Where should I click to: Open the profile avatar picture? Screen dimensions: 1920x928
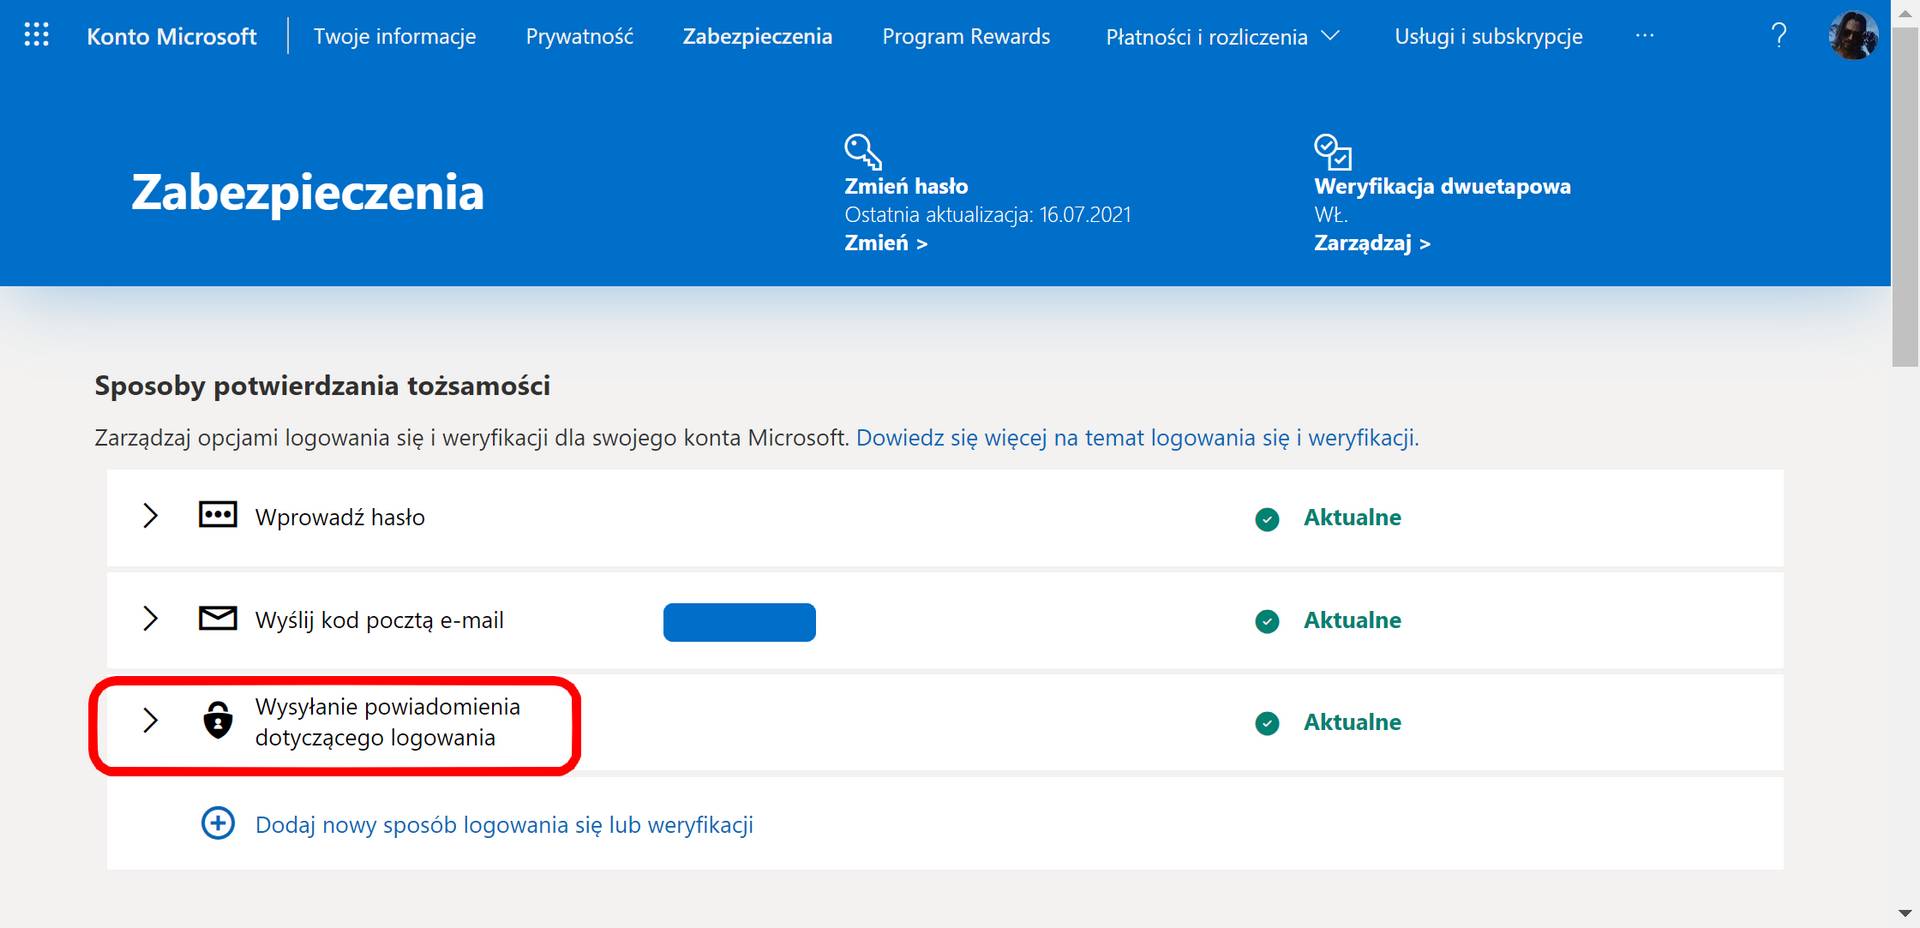tap(1853, 36)
